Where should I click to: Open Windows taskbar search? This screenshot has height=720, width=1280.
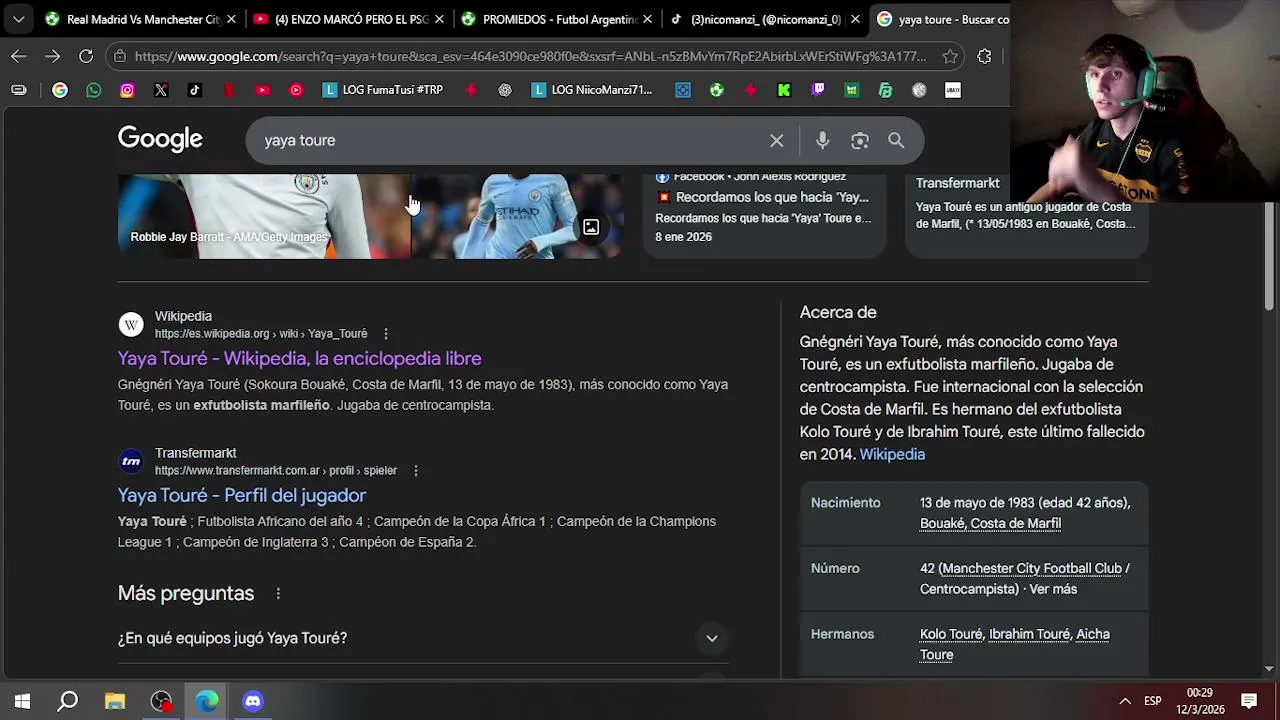[x=68, y=701]
